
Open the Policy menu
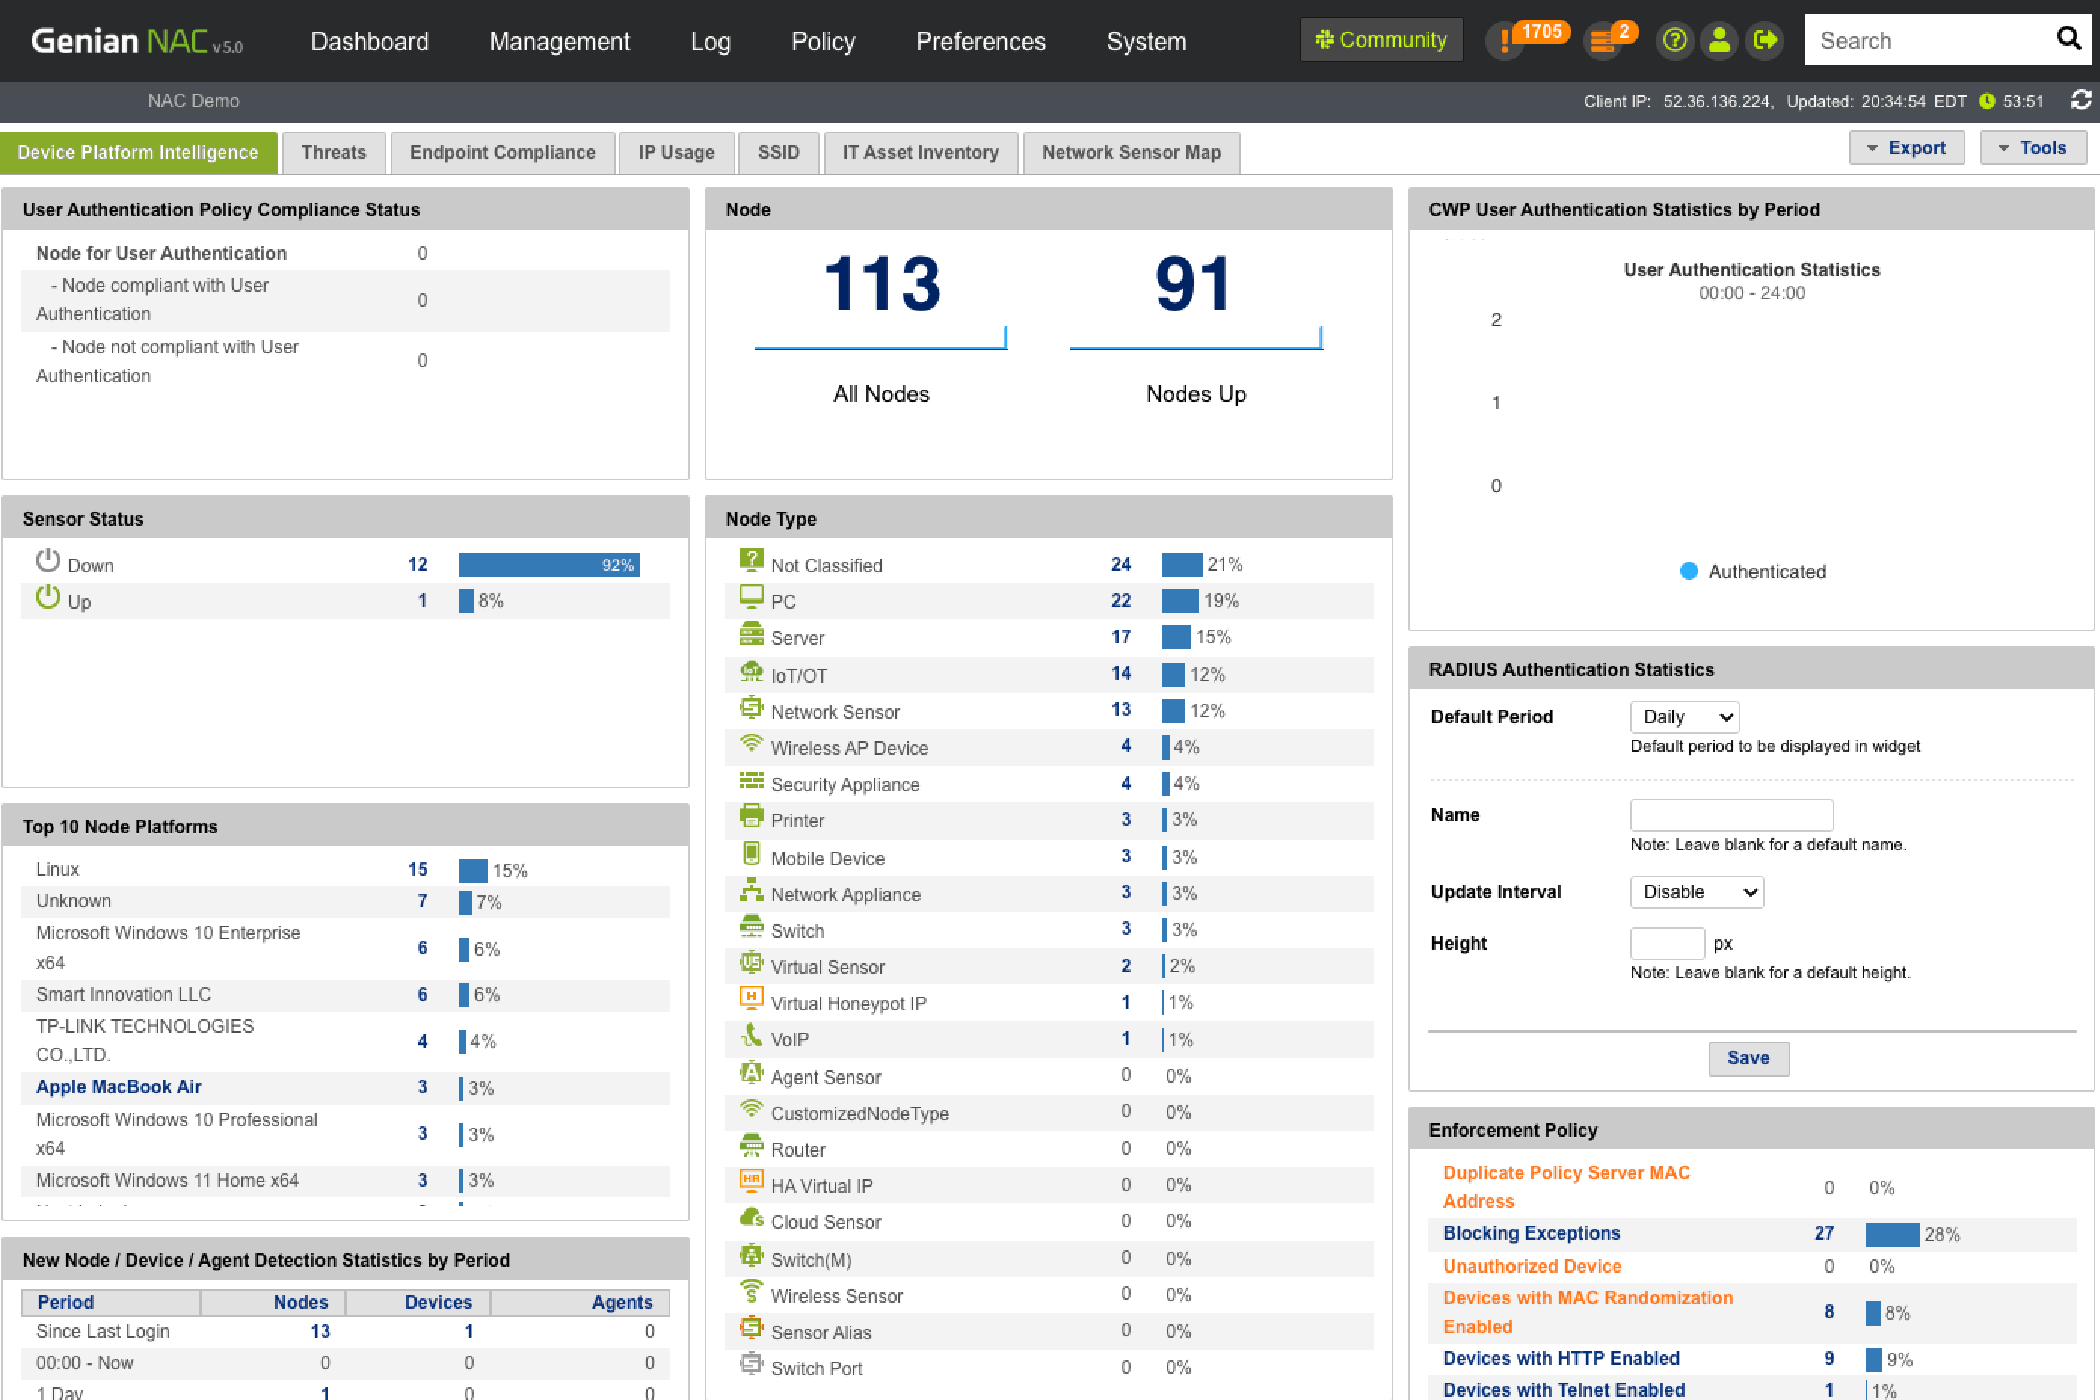[823, 41]
